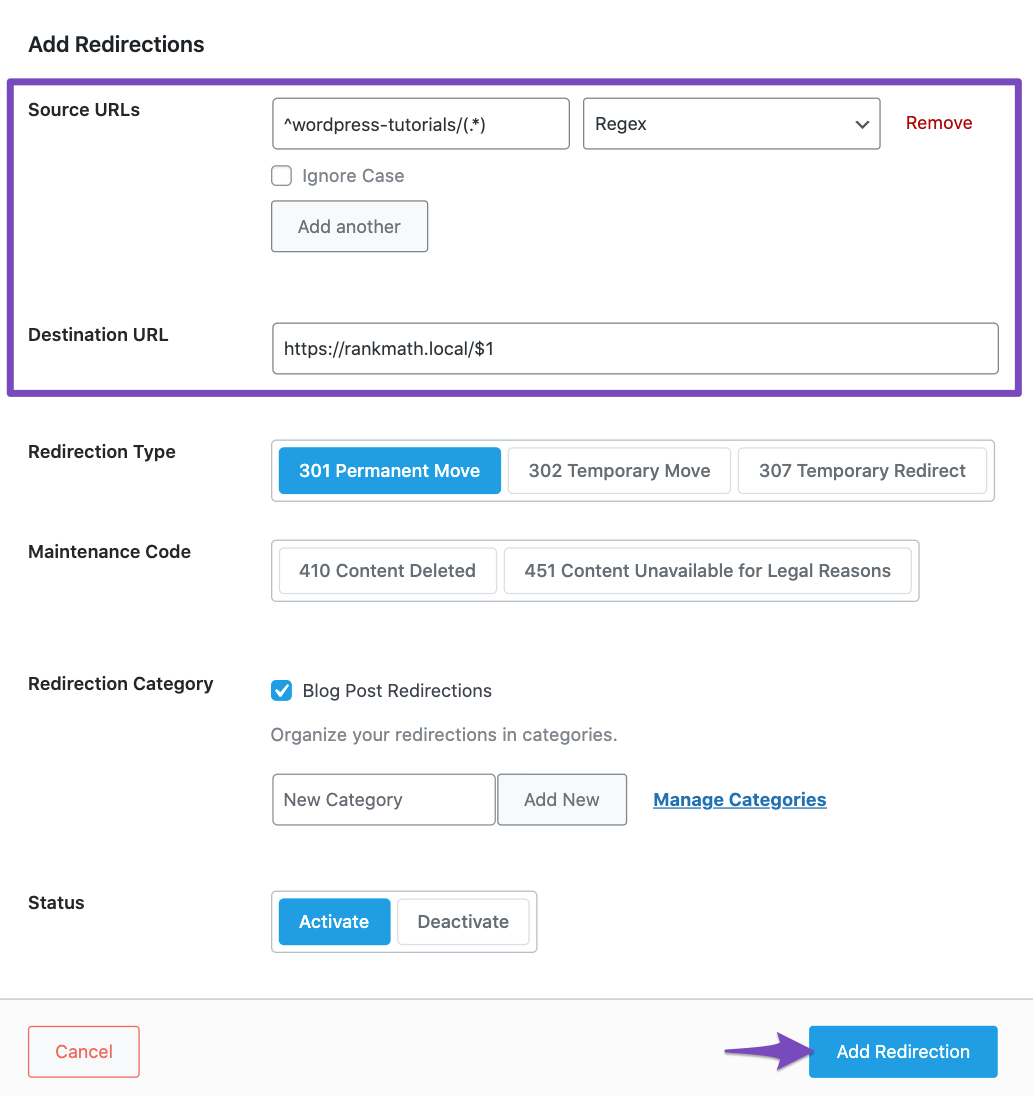This screenshot has height=1096, width=1033.
Task: Choose 307 Temporary Redirect option
Action: [x=862, y=471]
